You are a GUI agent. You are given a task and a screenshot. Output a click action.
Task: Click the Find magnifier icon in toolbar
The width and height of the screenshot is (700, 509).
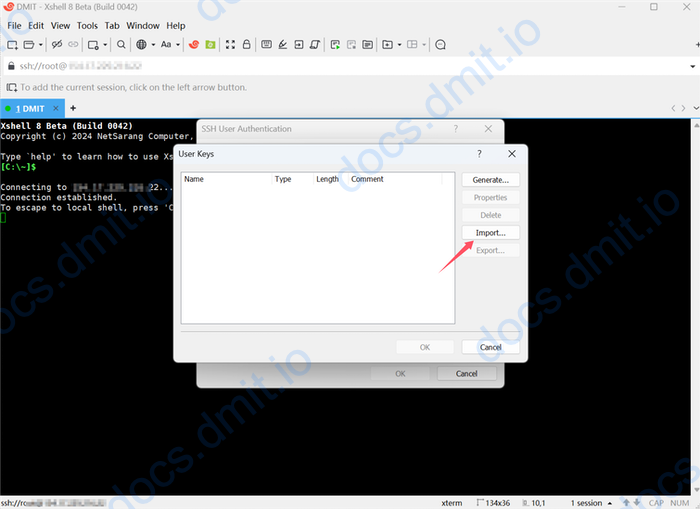pos(121,45)
